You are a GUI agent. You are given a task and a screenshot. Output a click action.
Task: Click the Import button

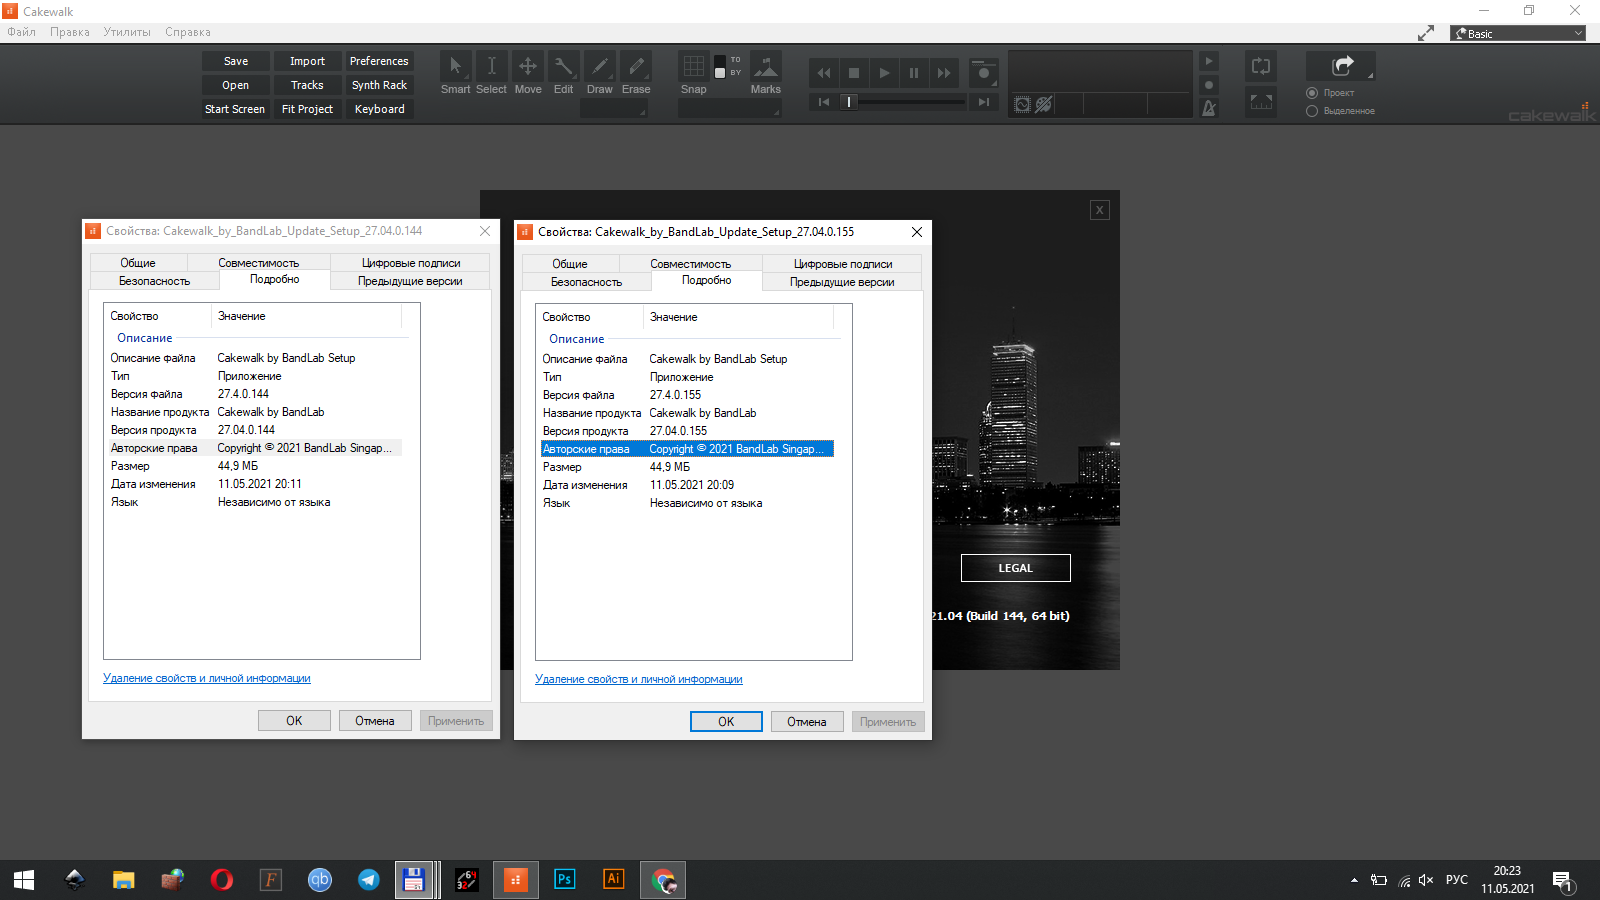(x=307, y=61)
